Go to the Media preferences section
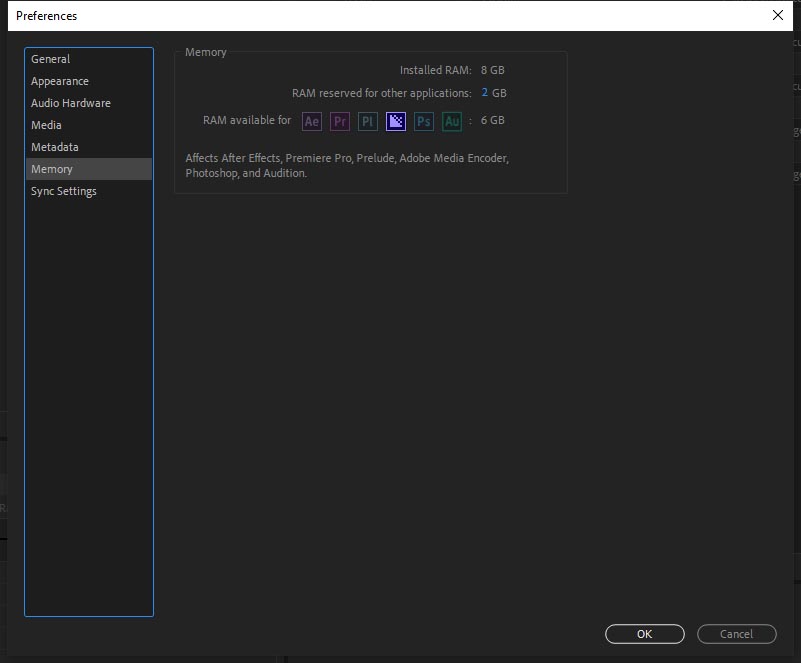 [x=47, y=125]
